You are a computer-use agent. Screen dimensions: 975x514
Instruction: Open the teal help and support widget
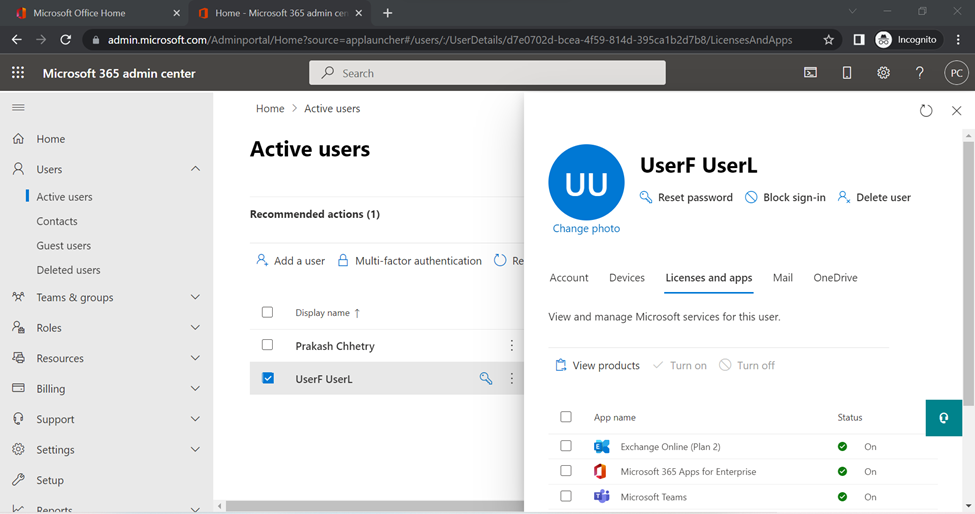click(943, 418)
